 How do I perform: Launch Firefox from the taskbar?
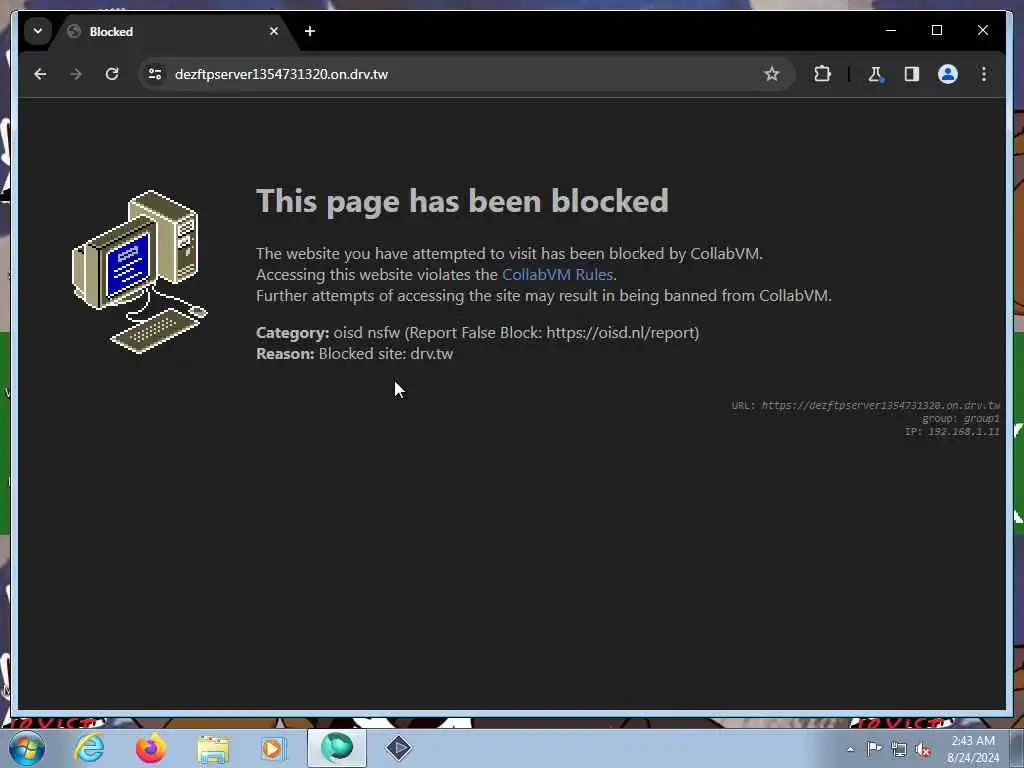(150, 748)
